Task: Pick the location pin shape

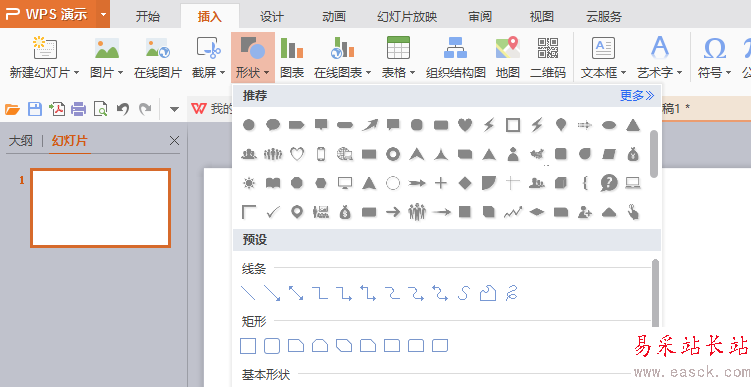Action: [x=297, y=212]
